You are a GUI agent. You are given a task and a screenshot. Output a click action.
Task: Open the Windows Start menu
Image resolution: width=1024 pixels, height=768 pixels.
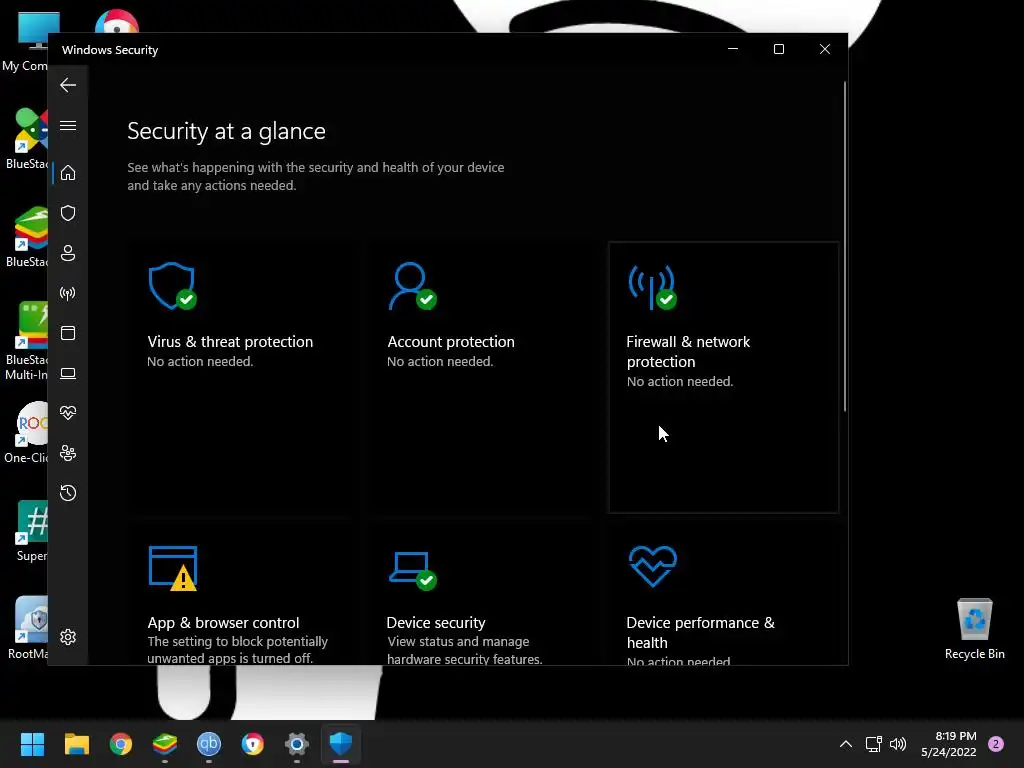[x=32, y=744]
